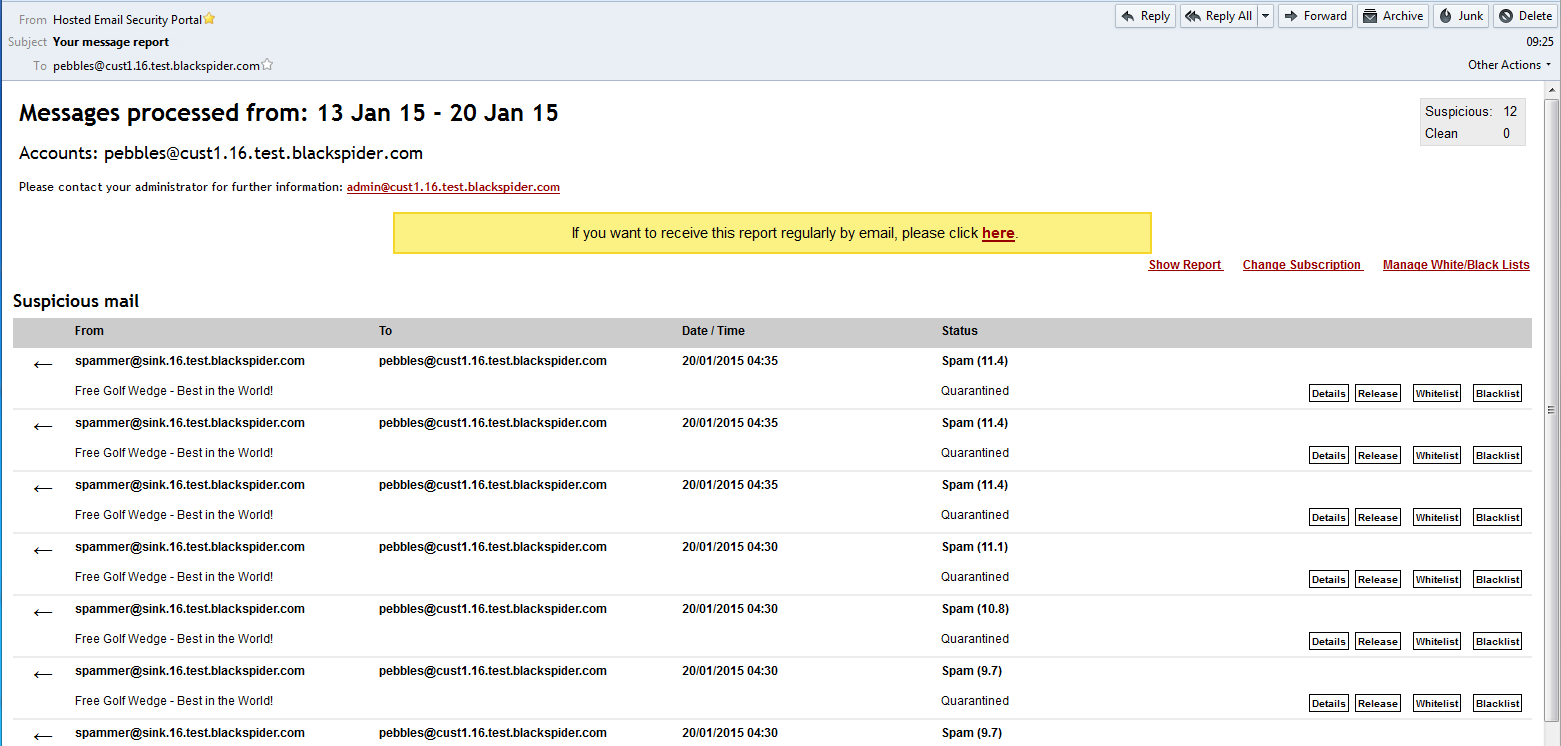Click Change Subscription
Screen dimensions: 1561x746
[x=1301, y=264]
